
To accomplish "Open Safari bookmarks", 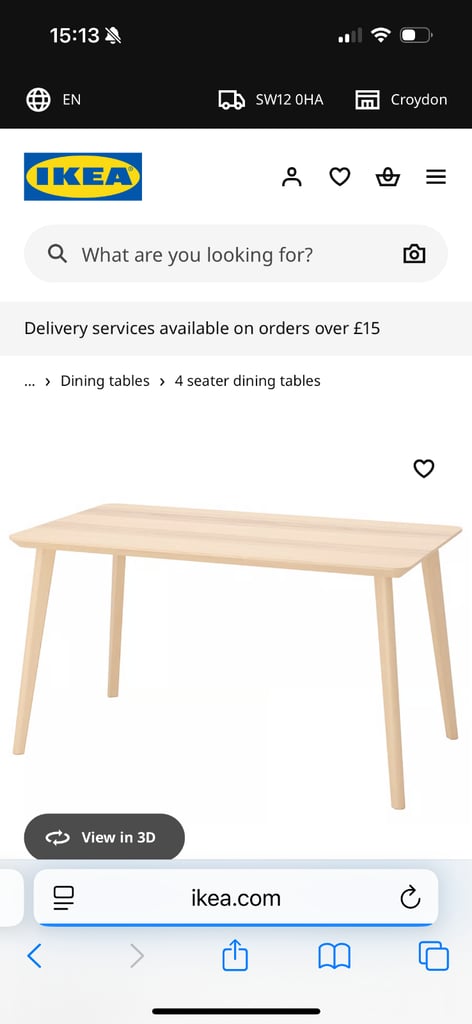I will pyautogui.click(x=334, y=957).
